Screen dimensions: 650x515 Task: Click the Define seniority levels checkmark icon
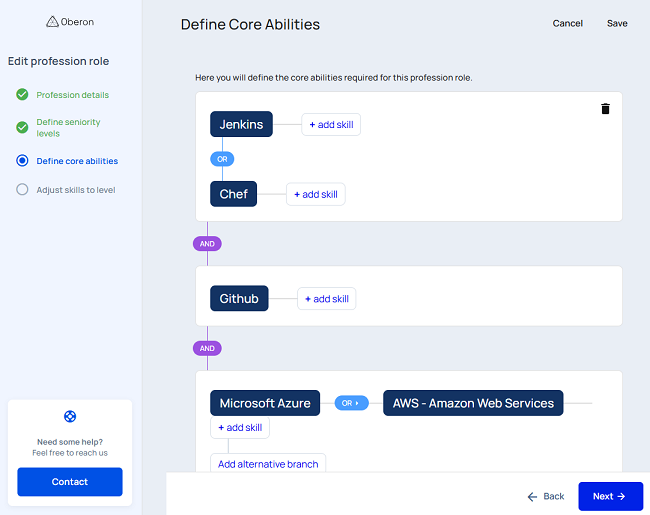pyautogui.click(x=22, y=128)
